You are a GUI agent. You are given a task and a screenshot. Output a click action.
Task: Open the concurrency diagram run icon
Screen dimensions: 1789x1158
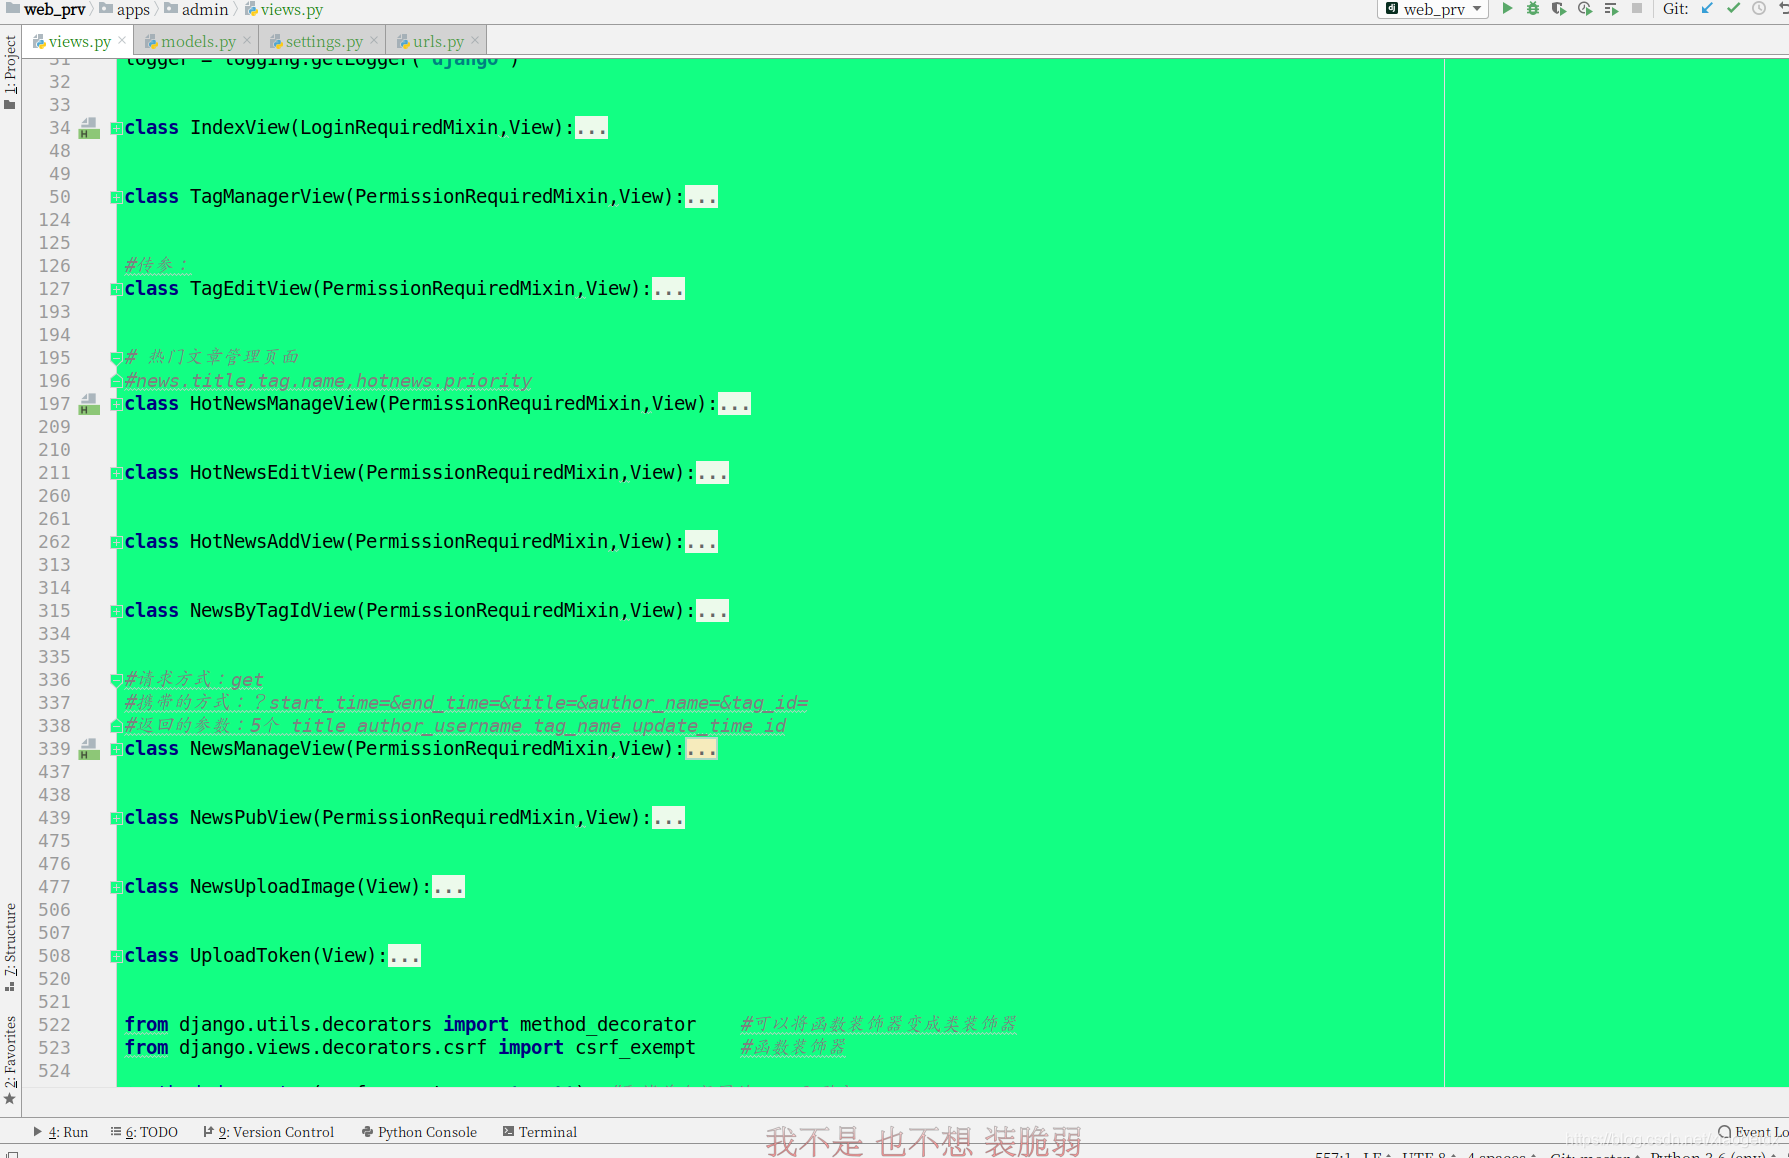point(1611,9)
